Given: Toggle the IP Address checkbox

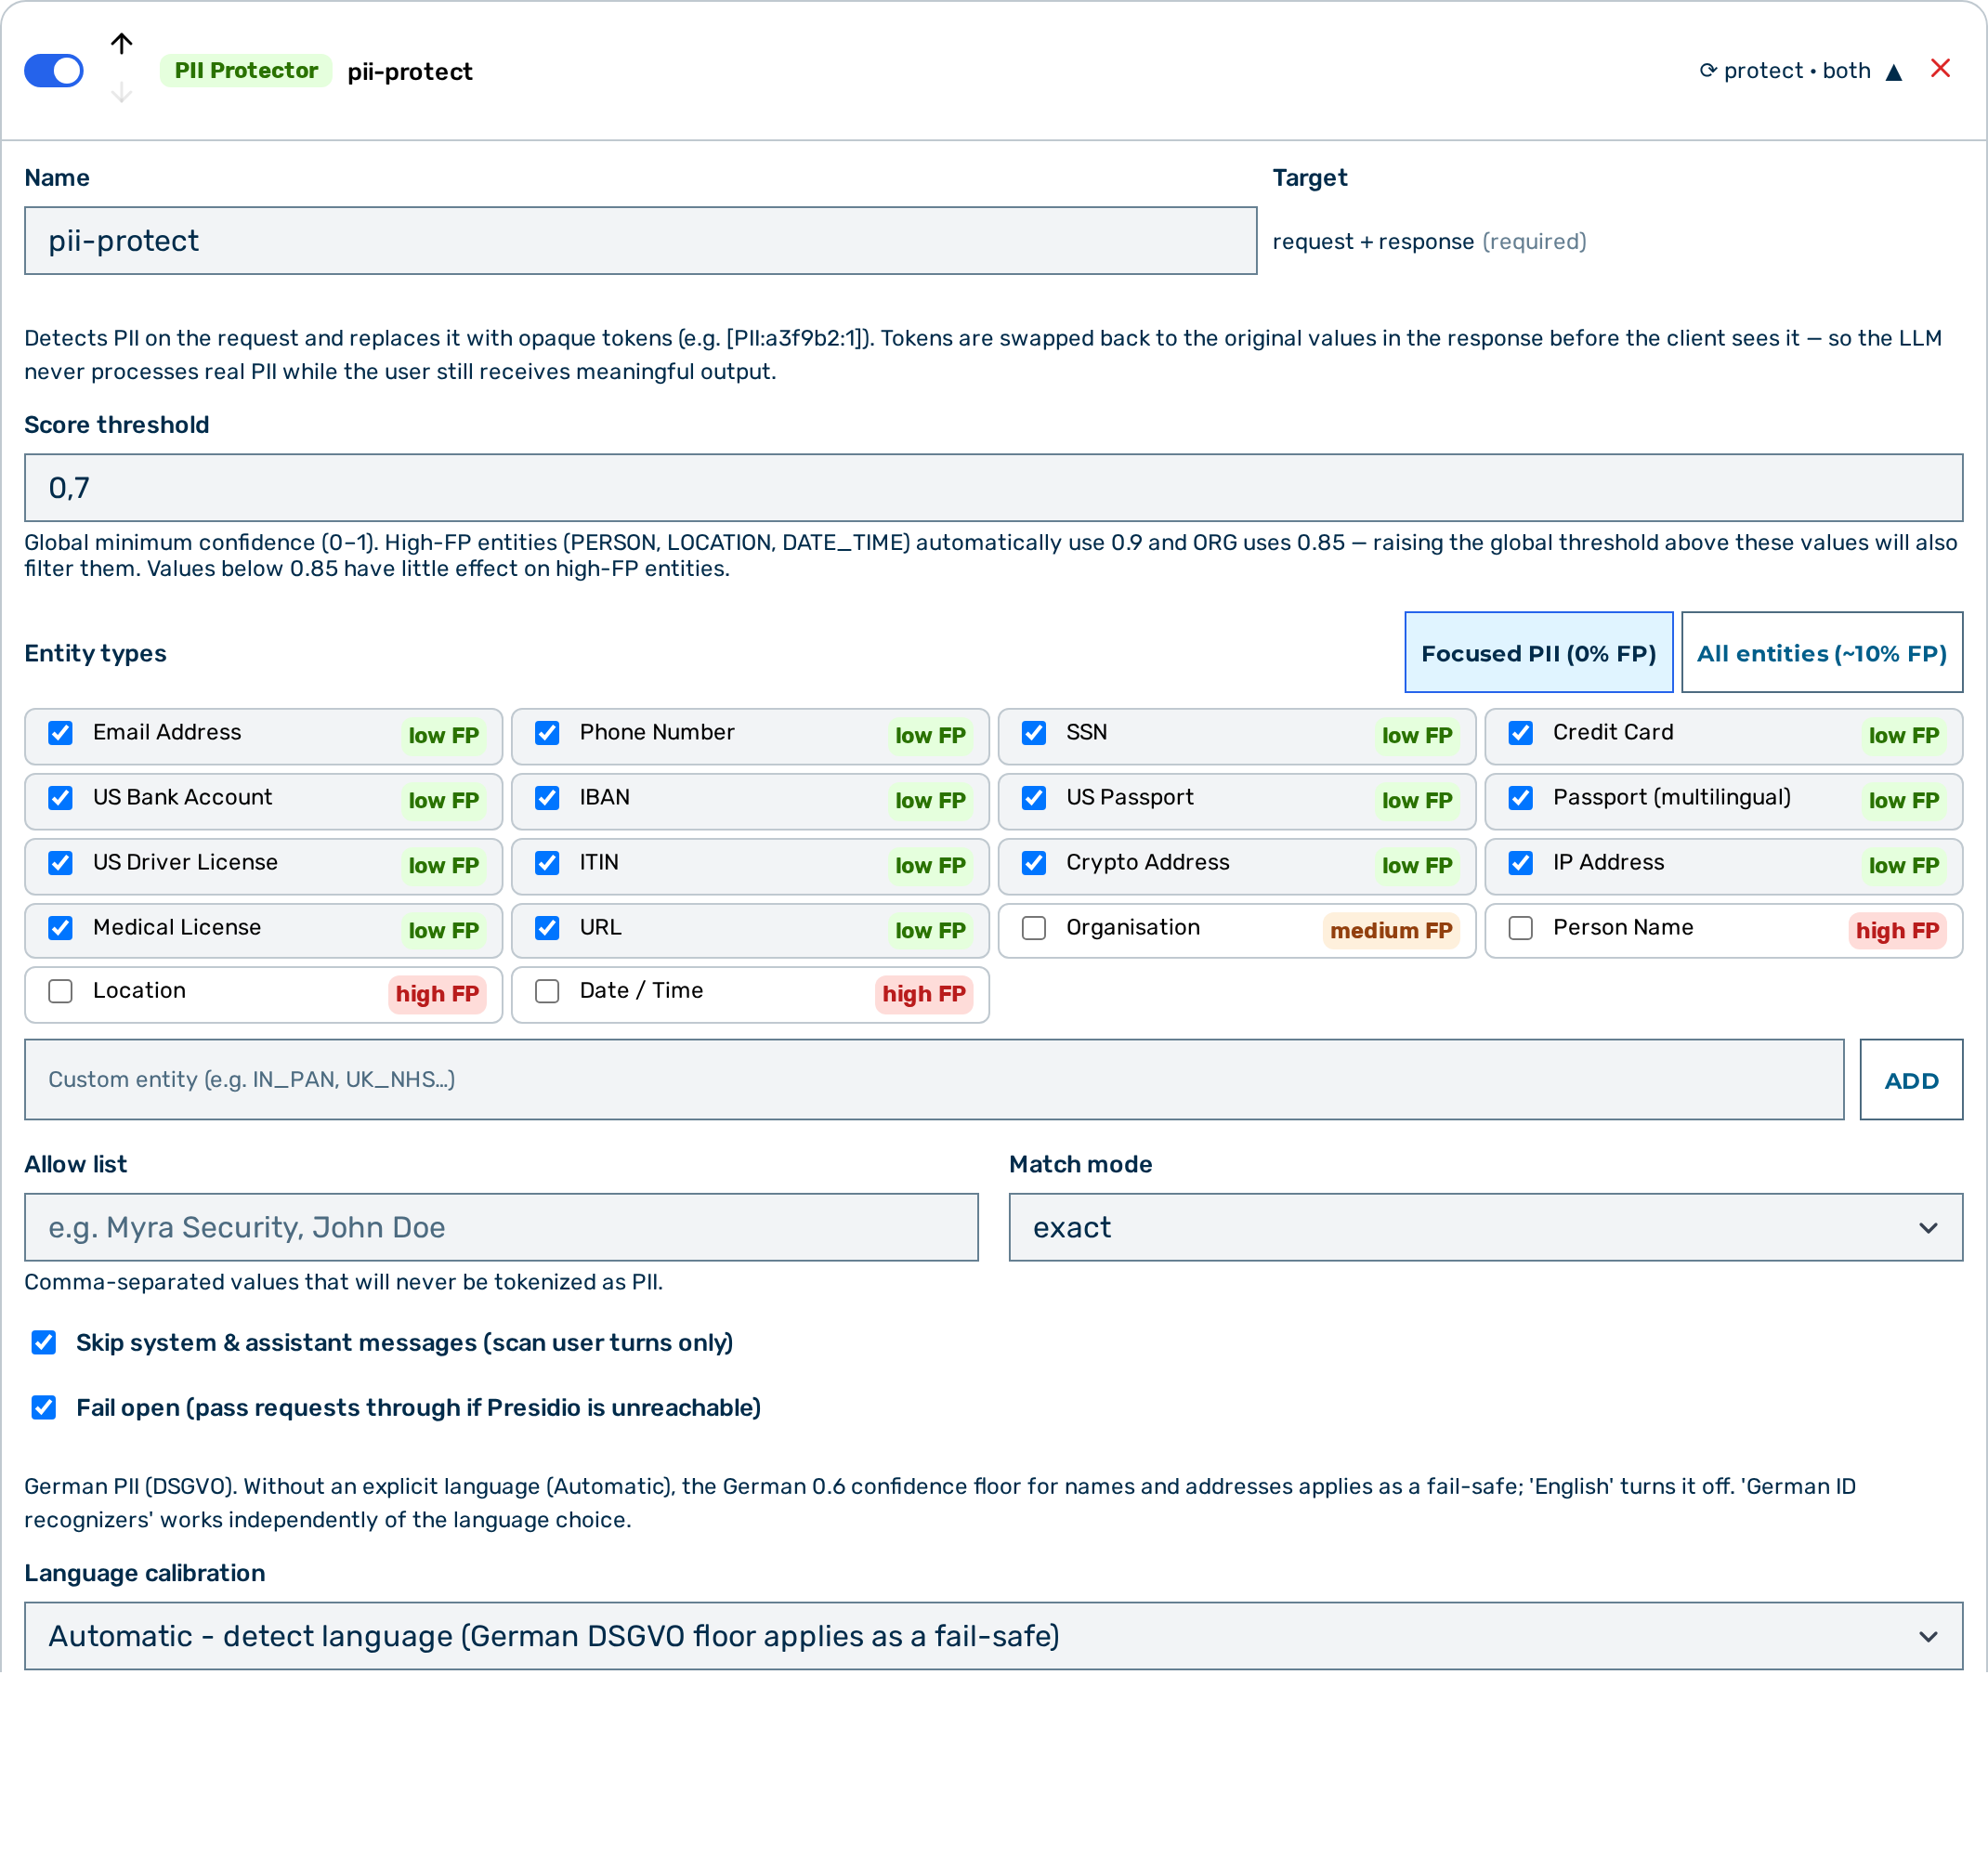Looking at the screenshot, I should click(1520, 863).
